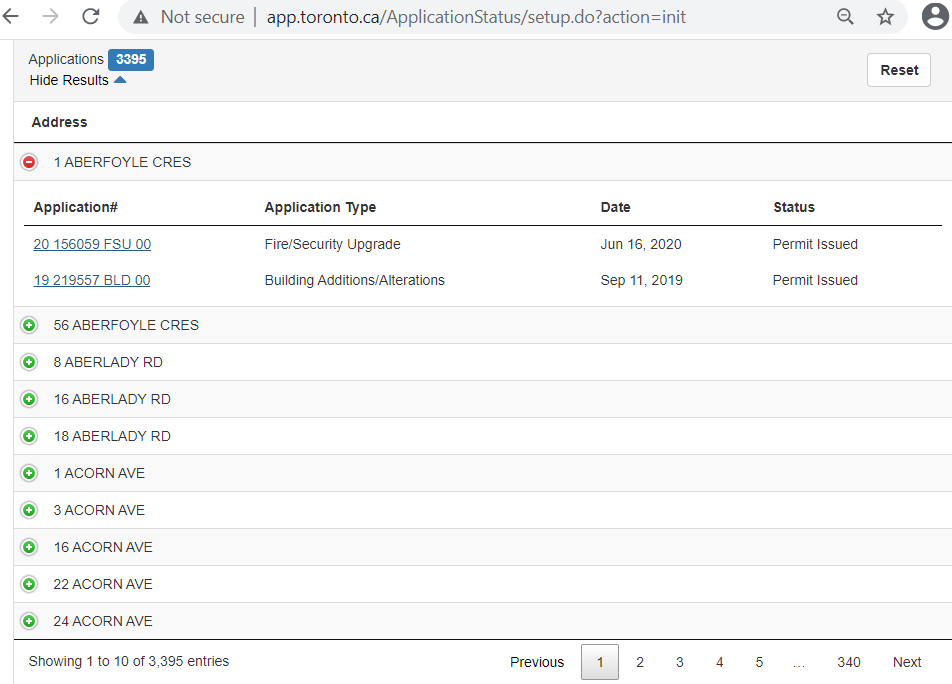Expand the 22 ACORN AVE row
Screen dimensions: 952x684
(x=29, y=584)
